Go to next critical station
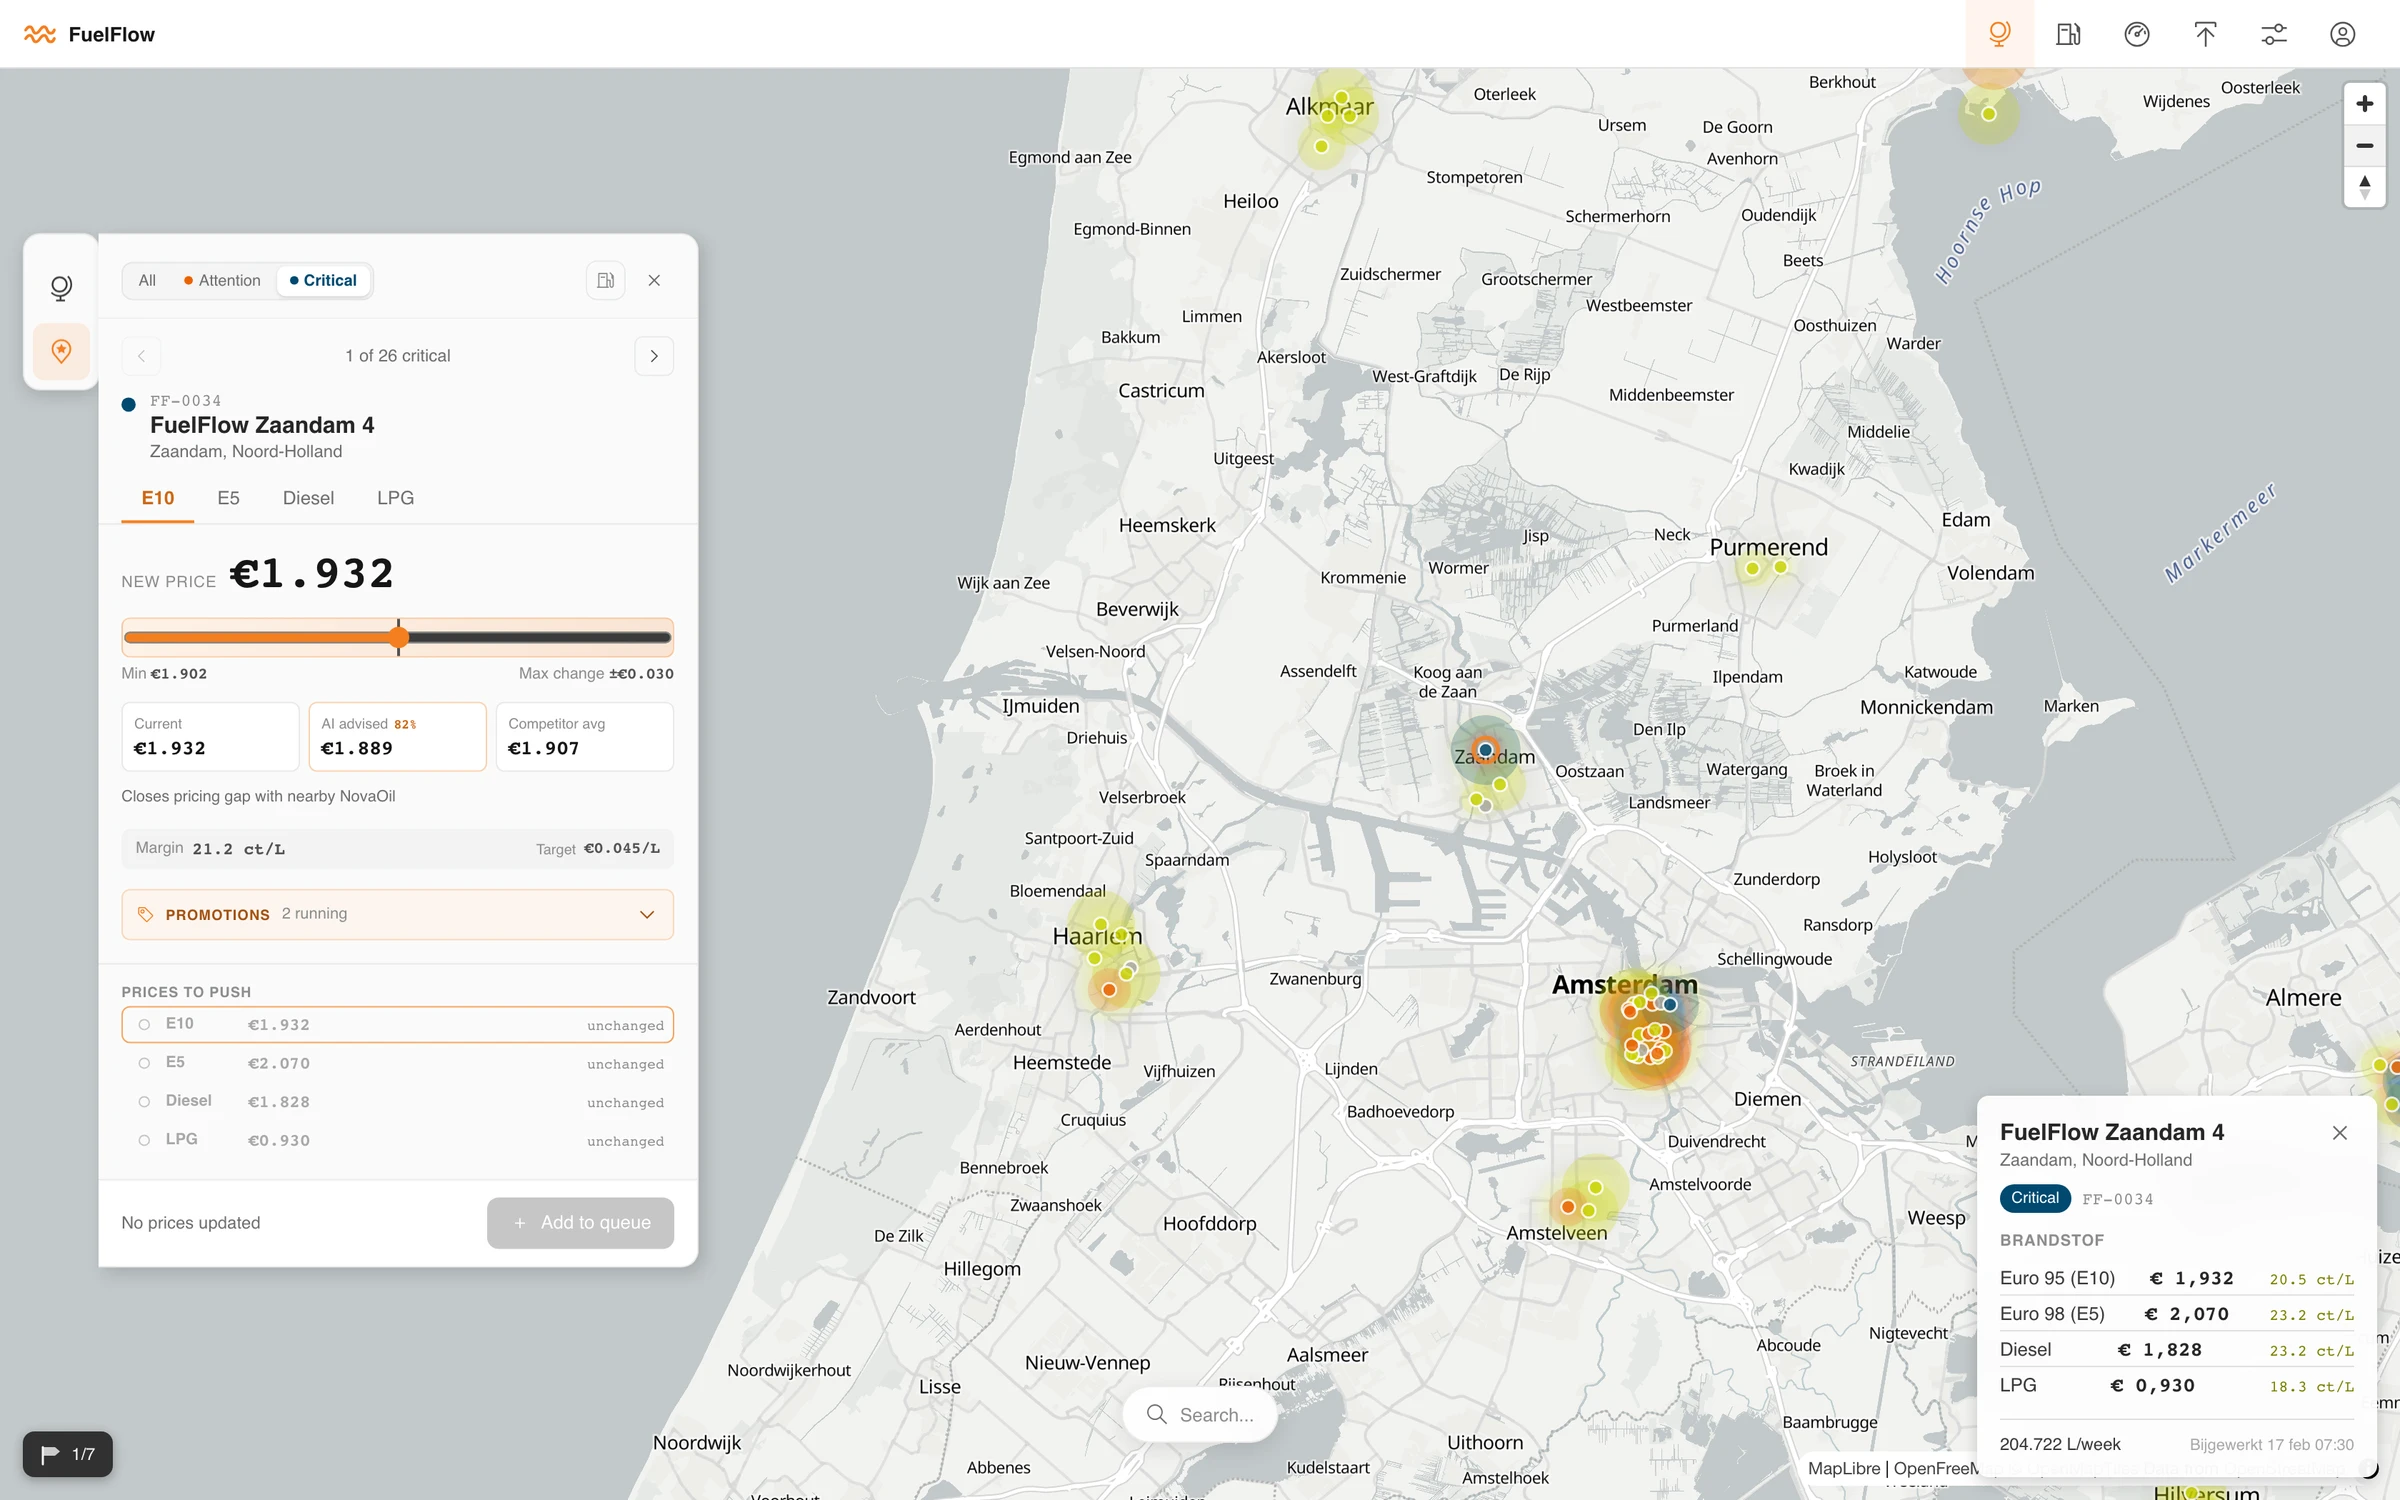The height and width of the screenshot is (1500, 2400). click(x=654, y=356)
